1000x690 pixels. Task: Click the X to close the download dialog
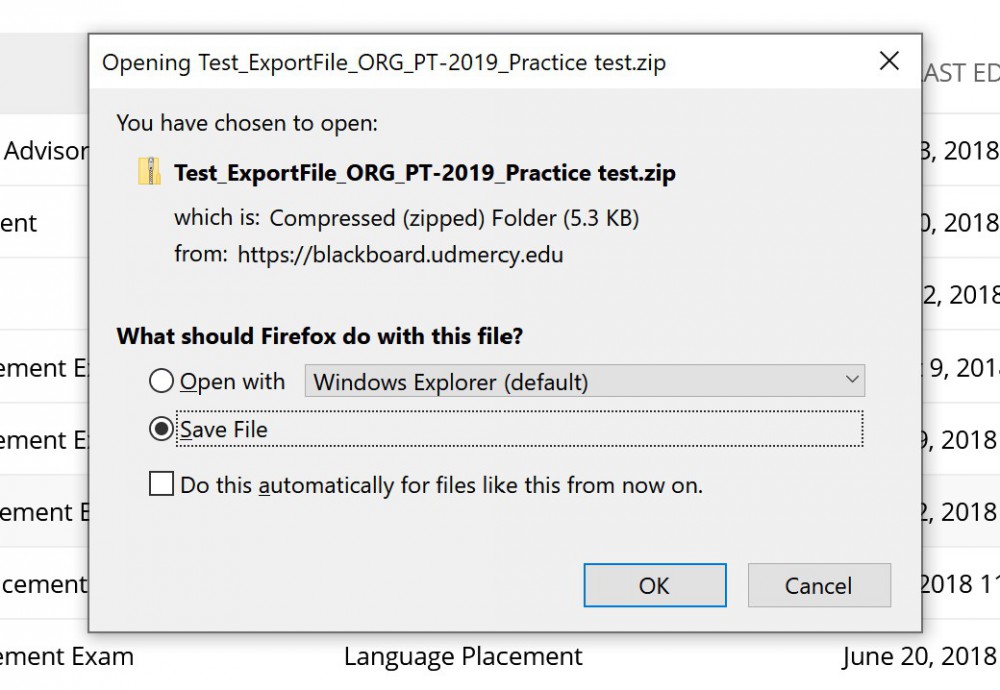coord(888,61)
